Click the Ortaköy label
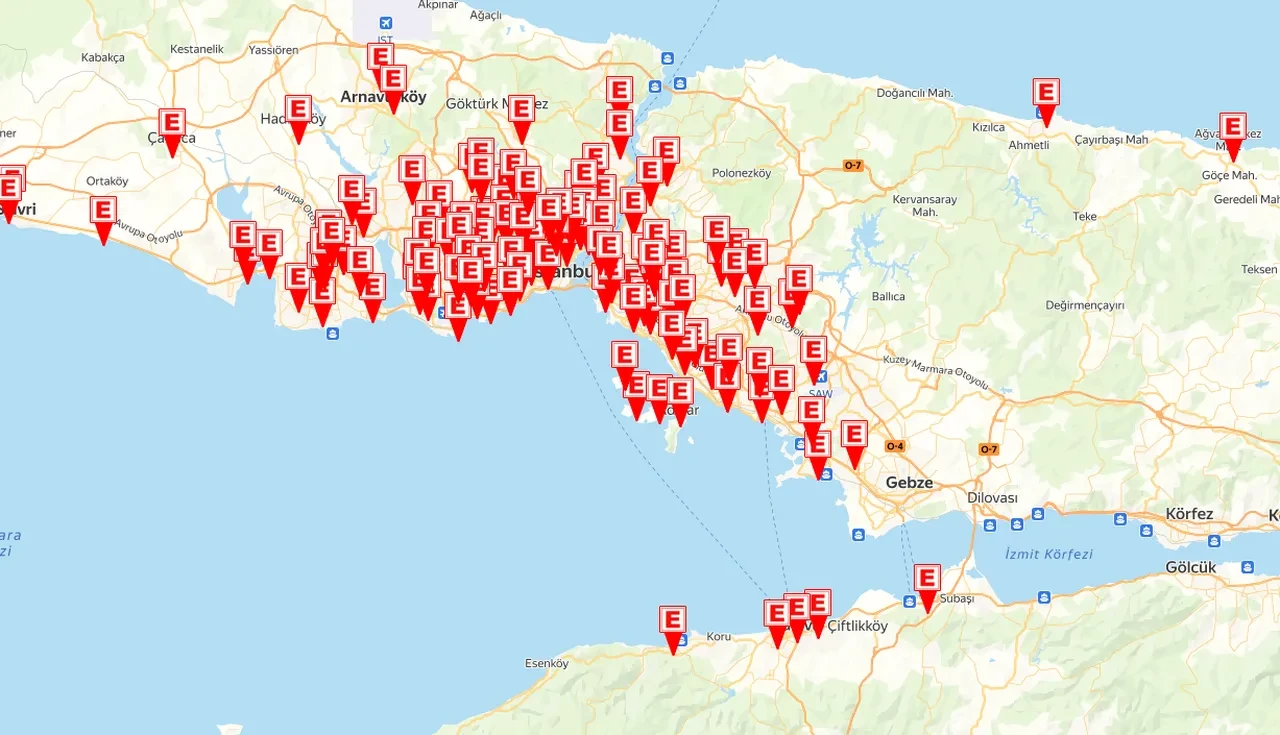The image size is (1280, 735). pyautogui.click(x=107, y=181)
